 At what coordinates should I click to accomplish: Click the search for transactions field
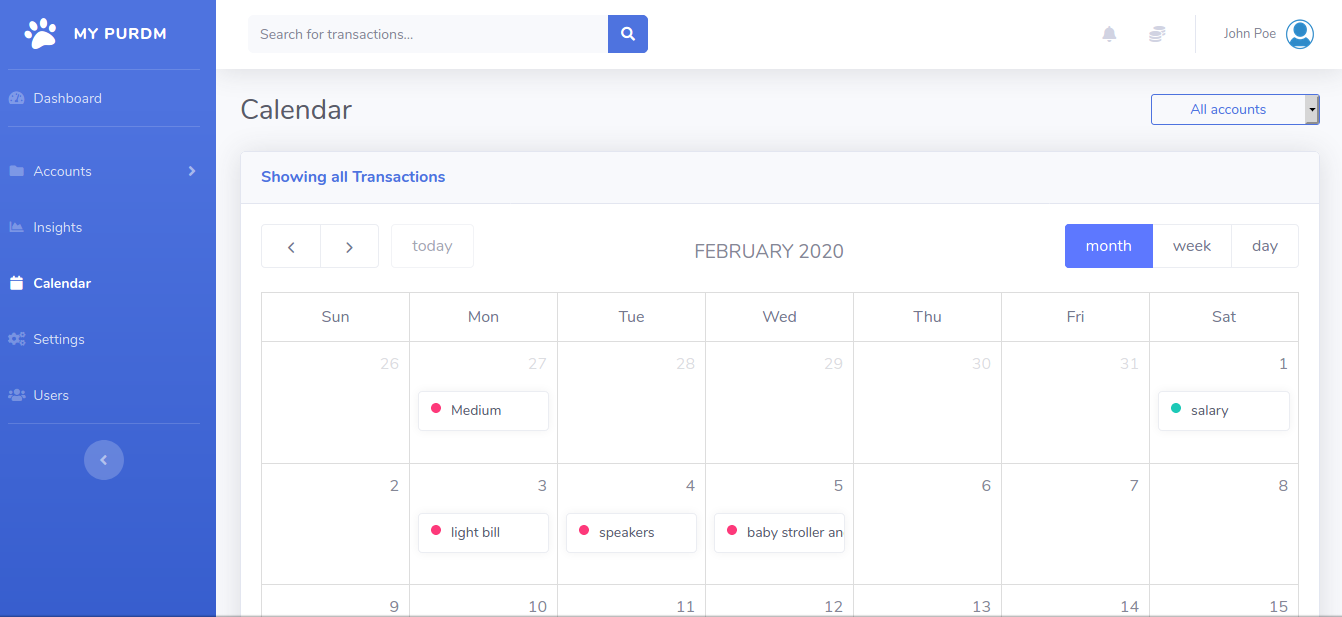(428, 34)
